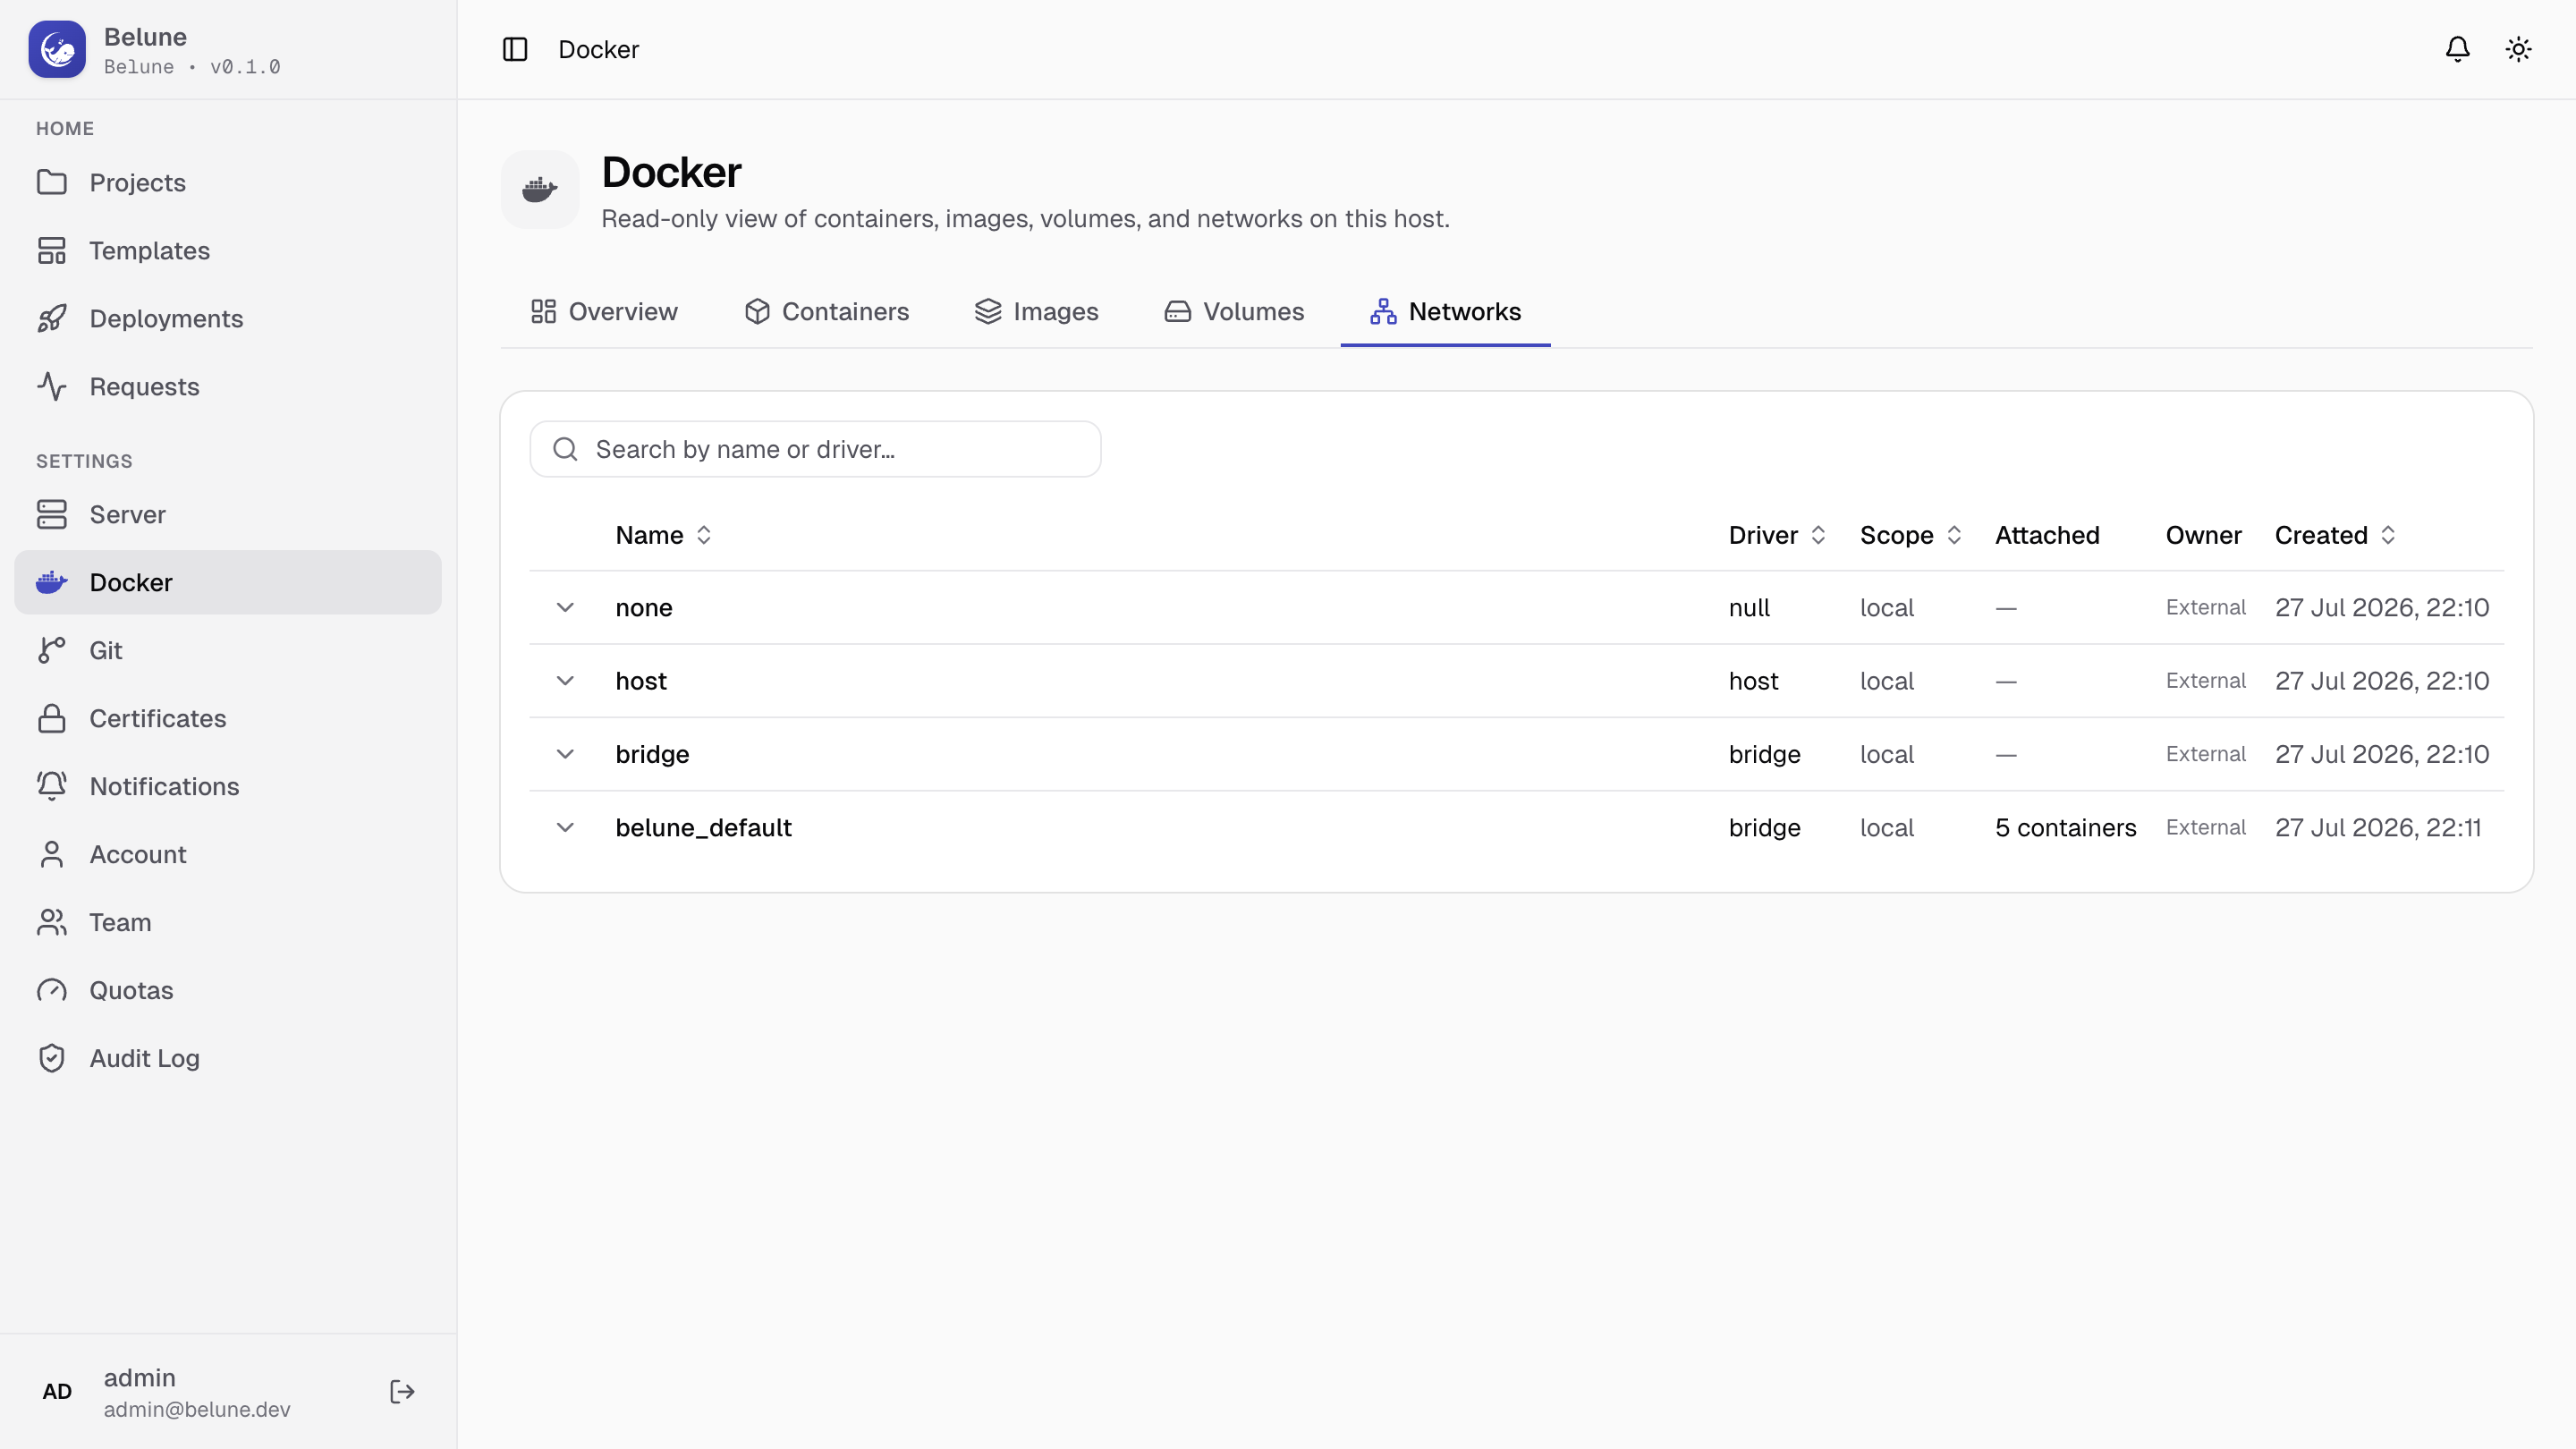Click the Server rack icon
Image resolution: width=2576 pixels, height=1449 pixels.
(52, 514)
